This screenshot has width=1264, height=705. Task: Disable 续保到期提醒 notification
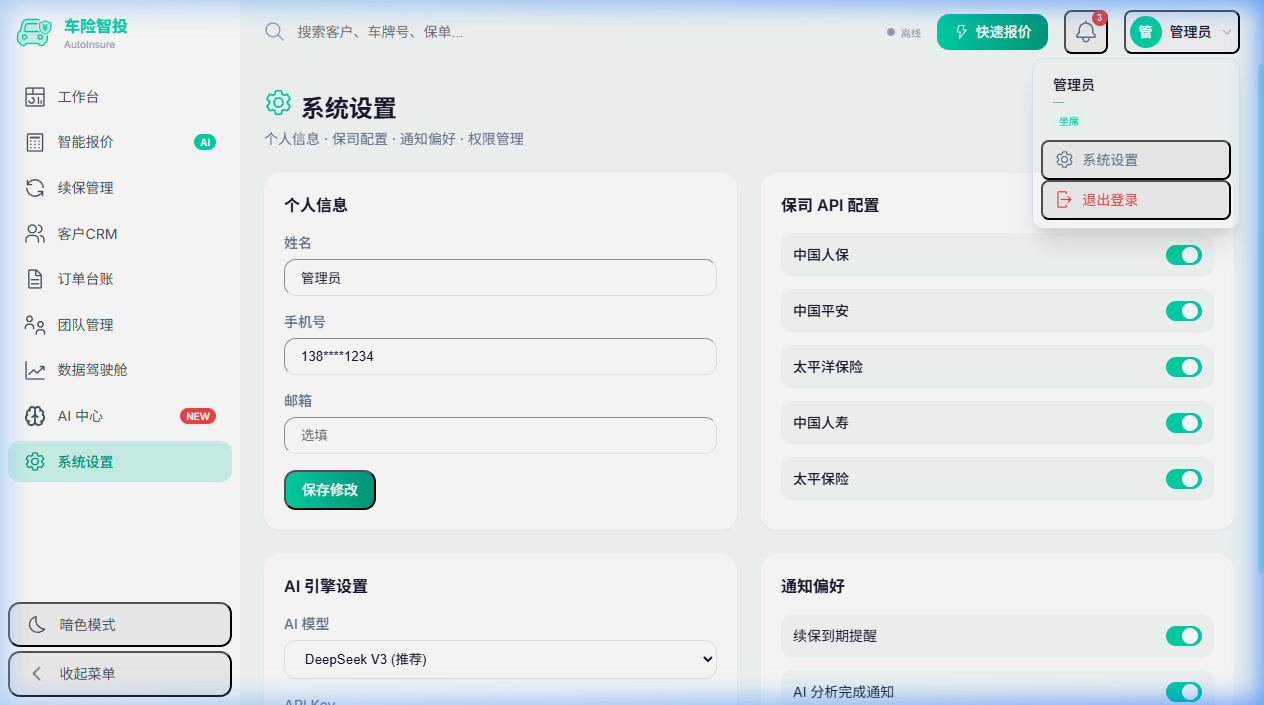coord(1184,636)
